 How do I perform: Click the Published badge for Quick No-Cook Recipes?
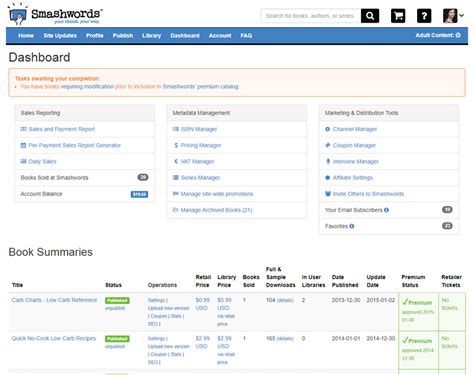(117, 339)
